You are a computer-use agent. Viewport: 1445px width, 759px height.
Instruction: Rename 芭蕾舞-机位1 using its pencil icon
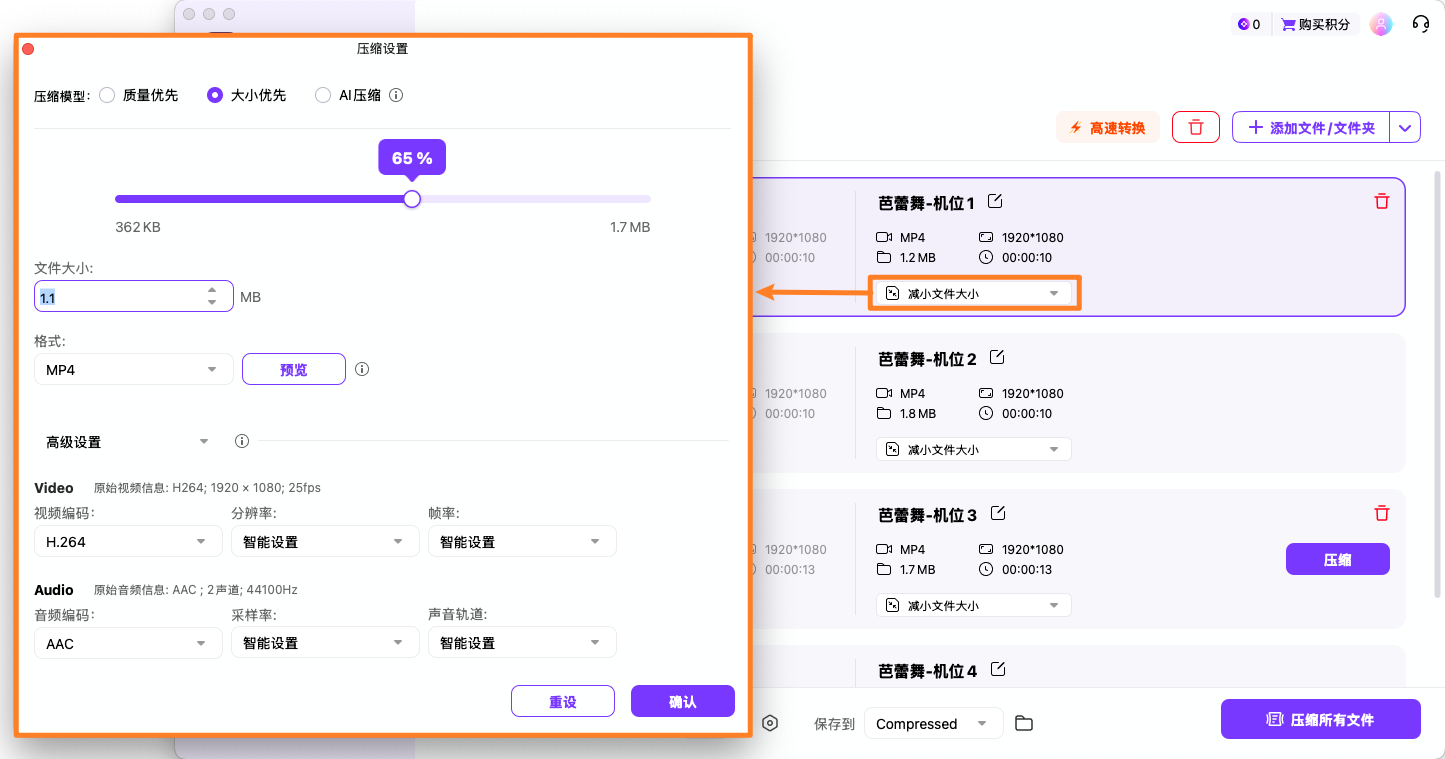tap(995, 201)
